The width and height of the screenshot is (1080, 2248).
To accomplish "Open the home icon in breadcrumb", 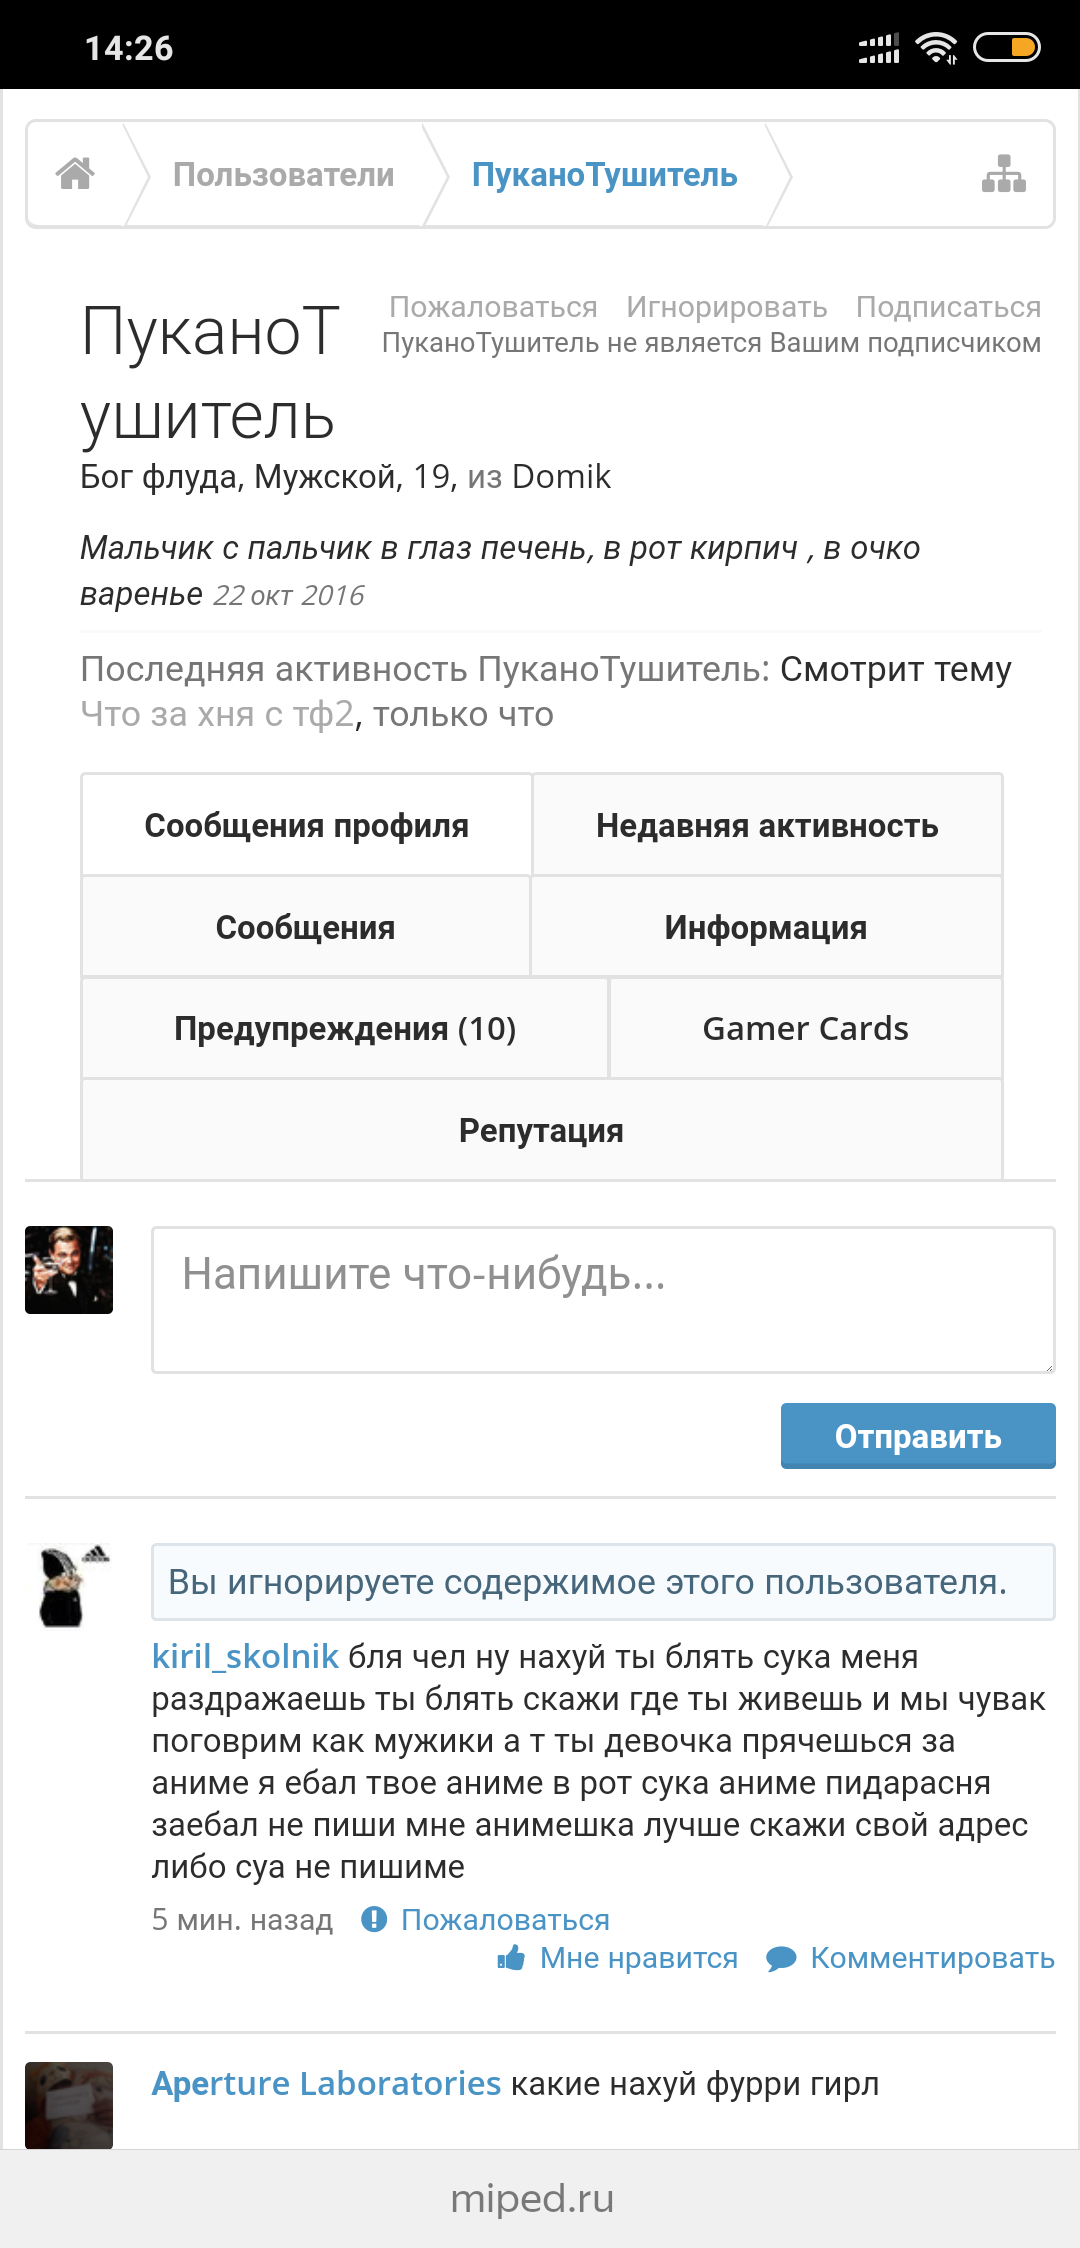I will click(x=75, y=174).
